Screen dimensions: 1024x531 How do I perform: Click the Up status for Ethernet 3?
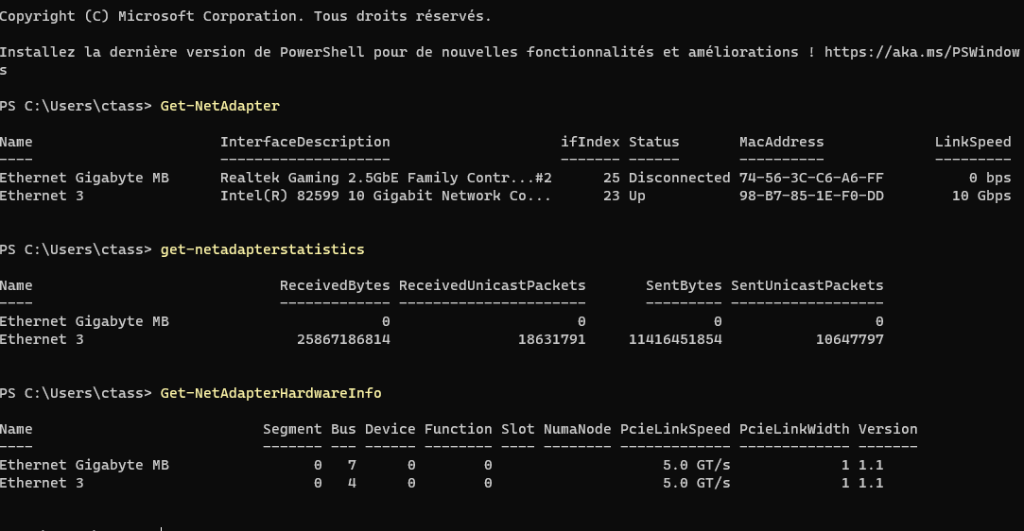pyautogui.click(x=637, y=196)
